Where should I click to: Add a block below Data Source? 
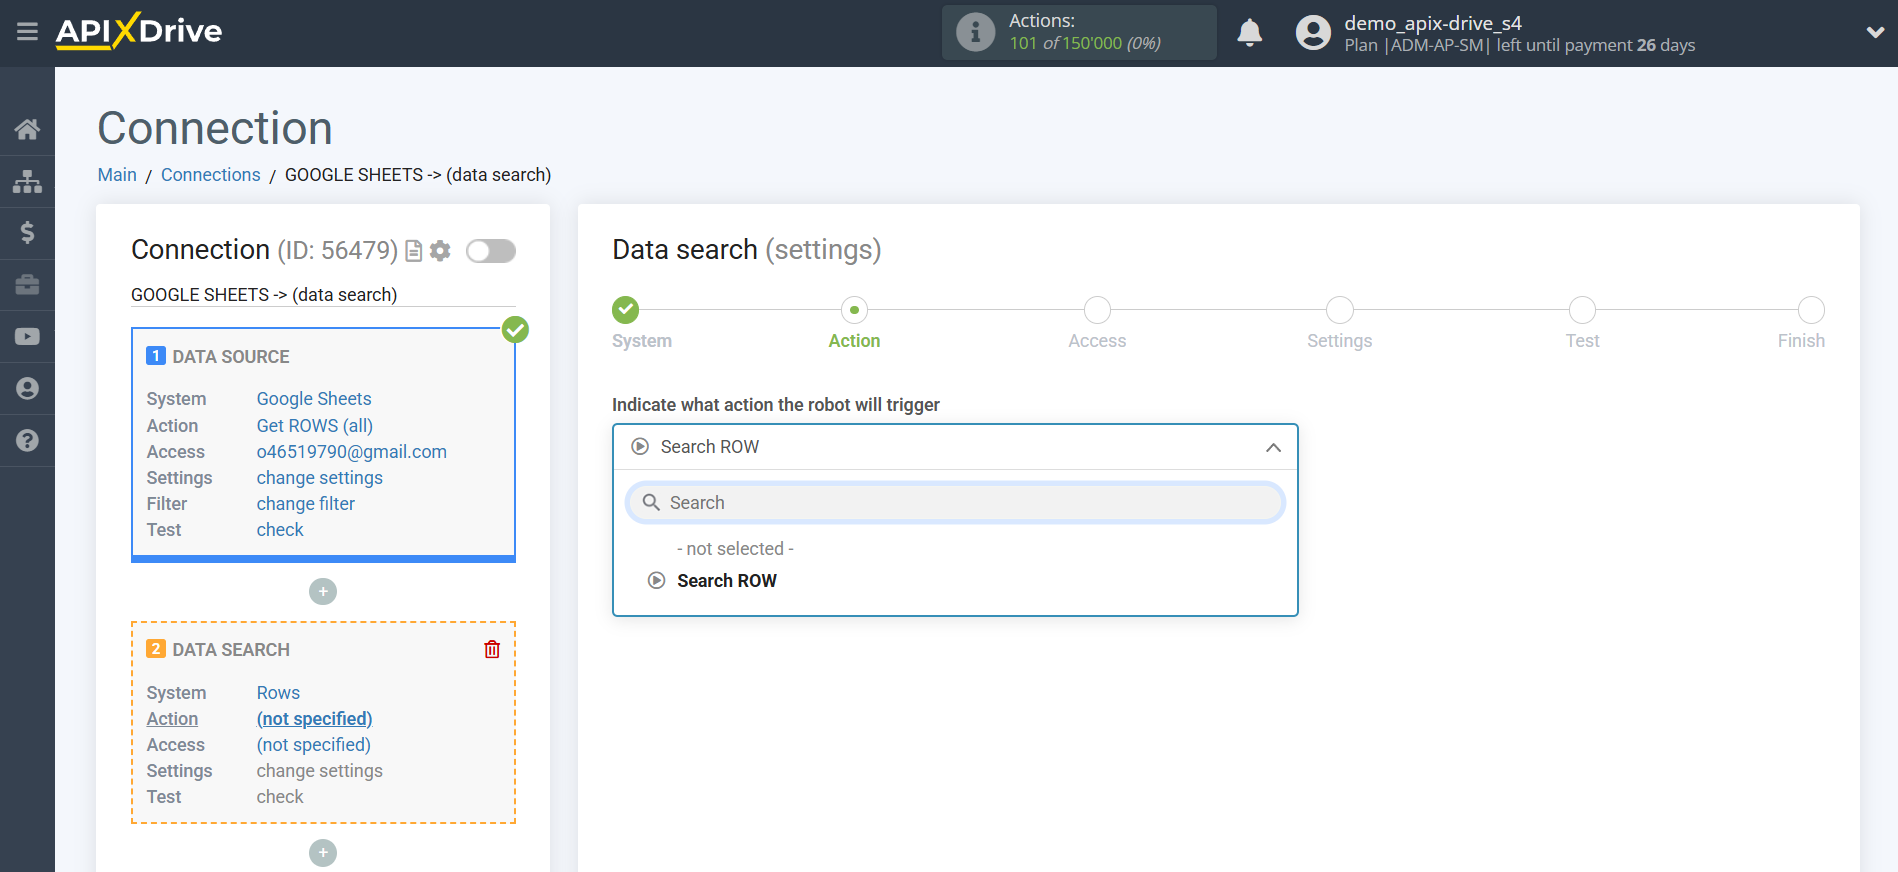pyautogui.click(x=323, y=592)
